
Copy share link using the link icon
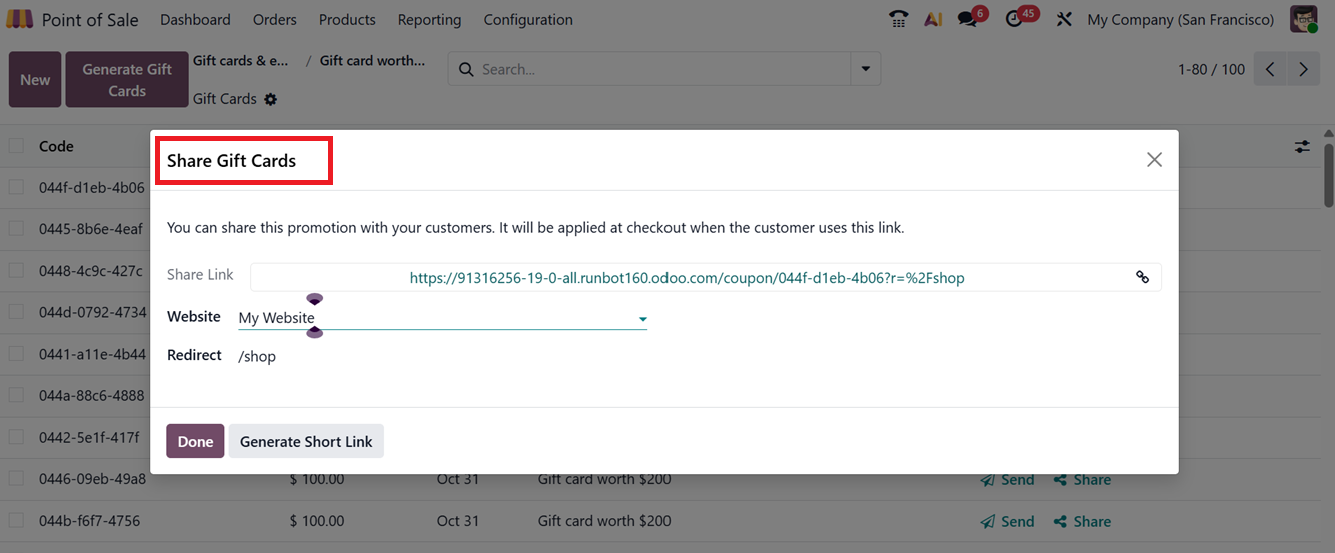tap(1142, 278)
